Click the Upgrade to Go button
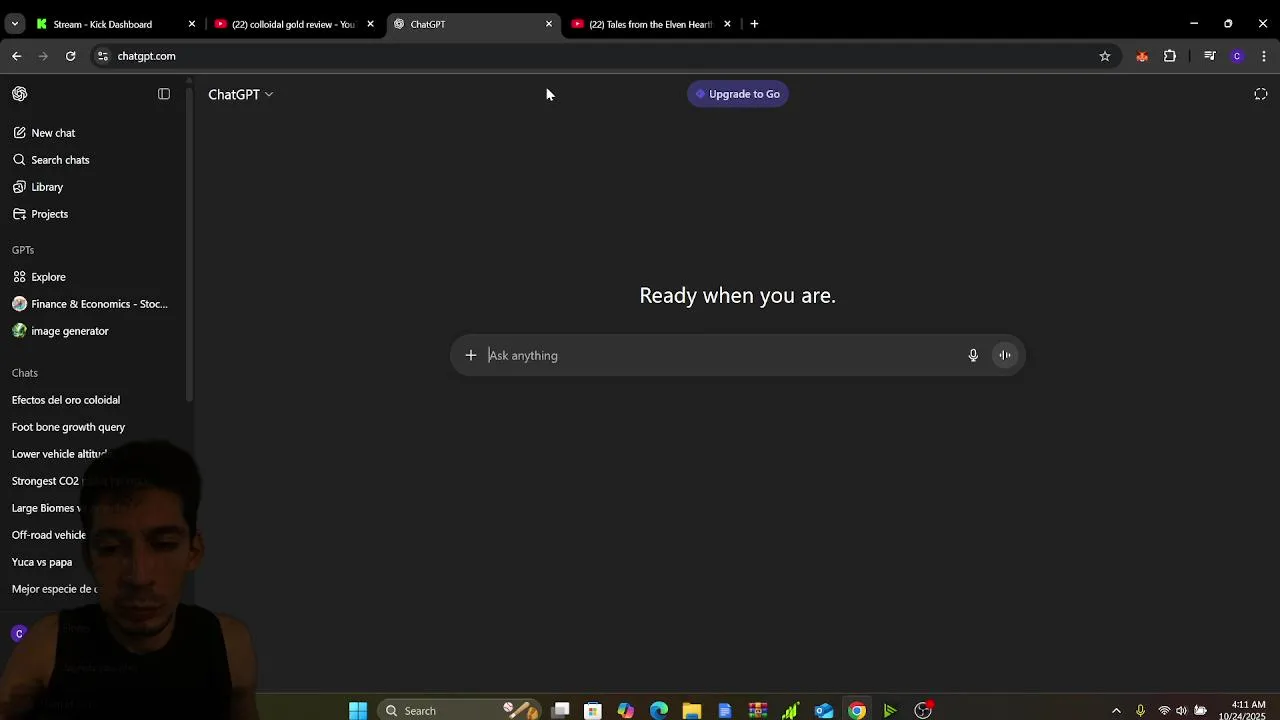This screenshot has height=720, width=1280. pos(738,94)
